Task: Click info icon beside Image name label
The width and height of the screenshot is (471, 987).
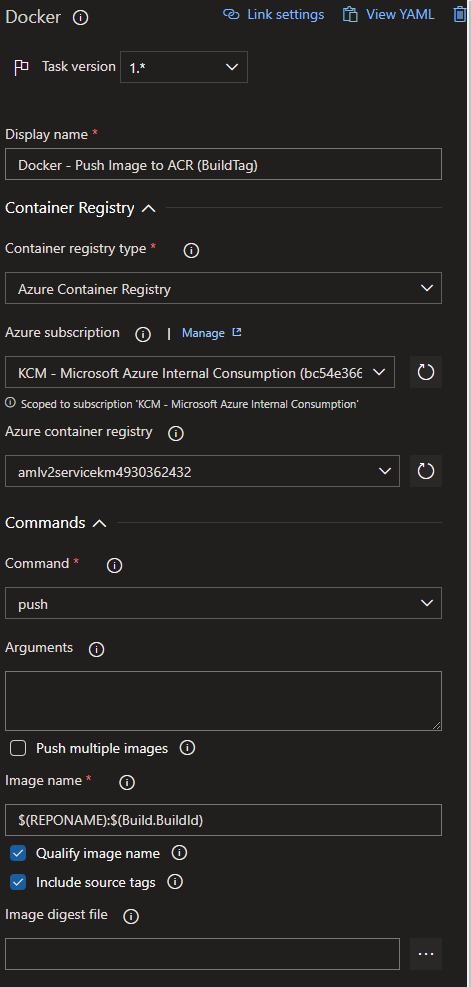Action: coord(127,782)
